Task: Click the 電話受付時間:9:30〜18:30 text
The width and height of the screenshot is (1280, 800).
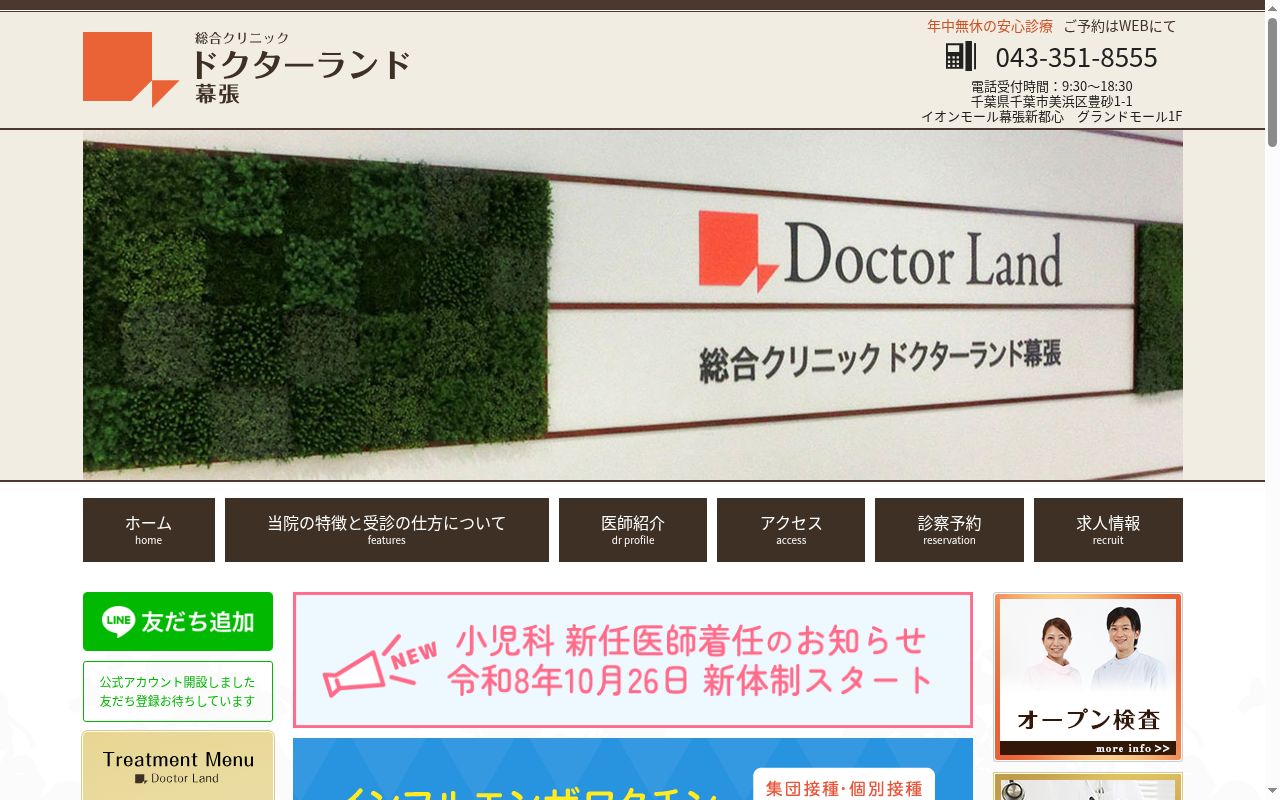Action: (x=1052, y=86)
